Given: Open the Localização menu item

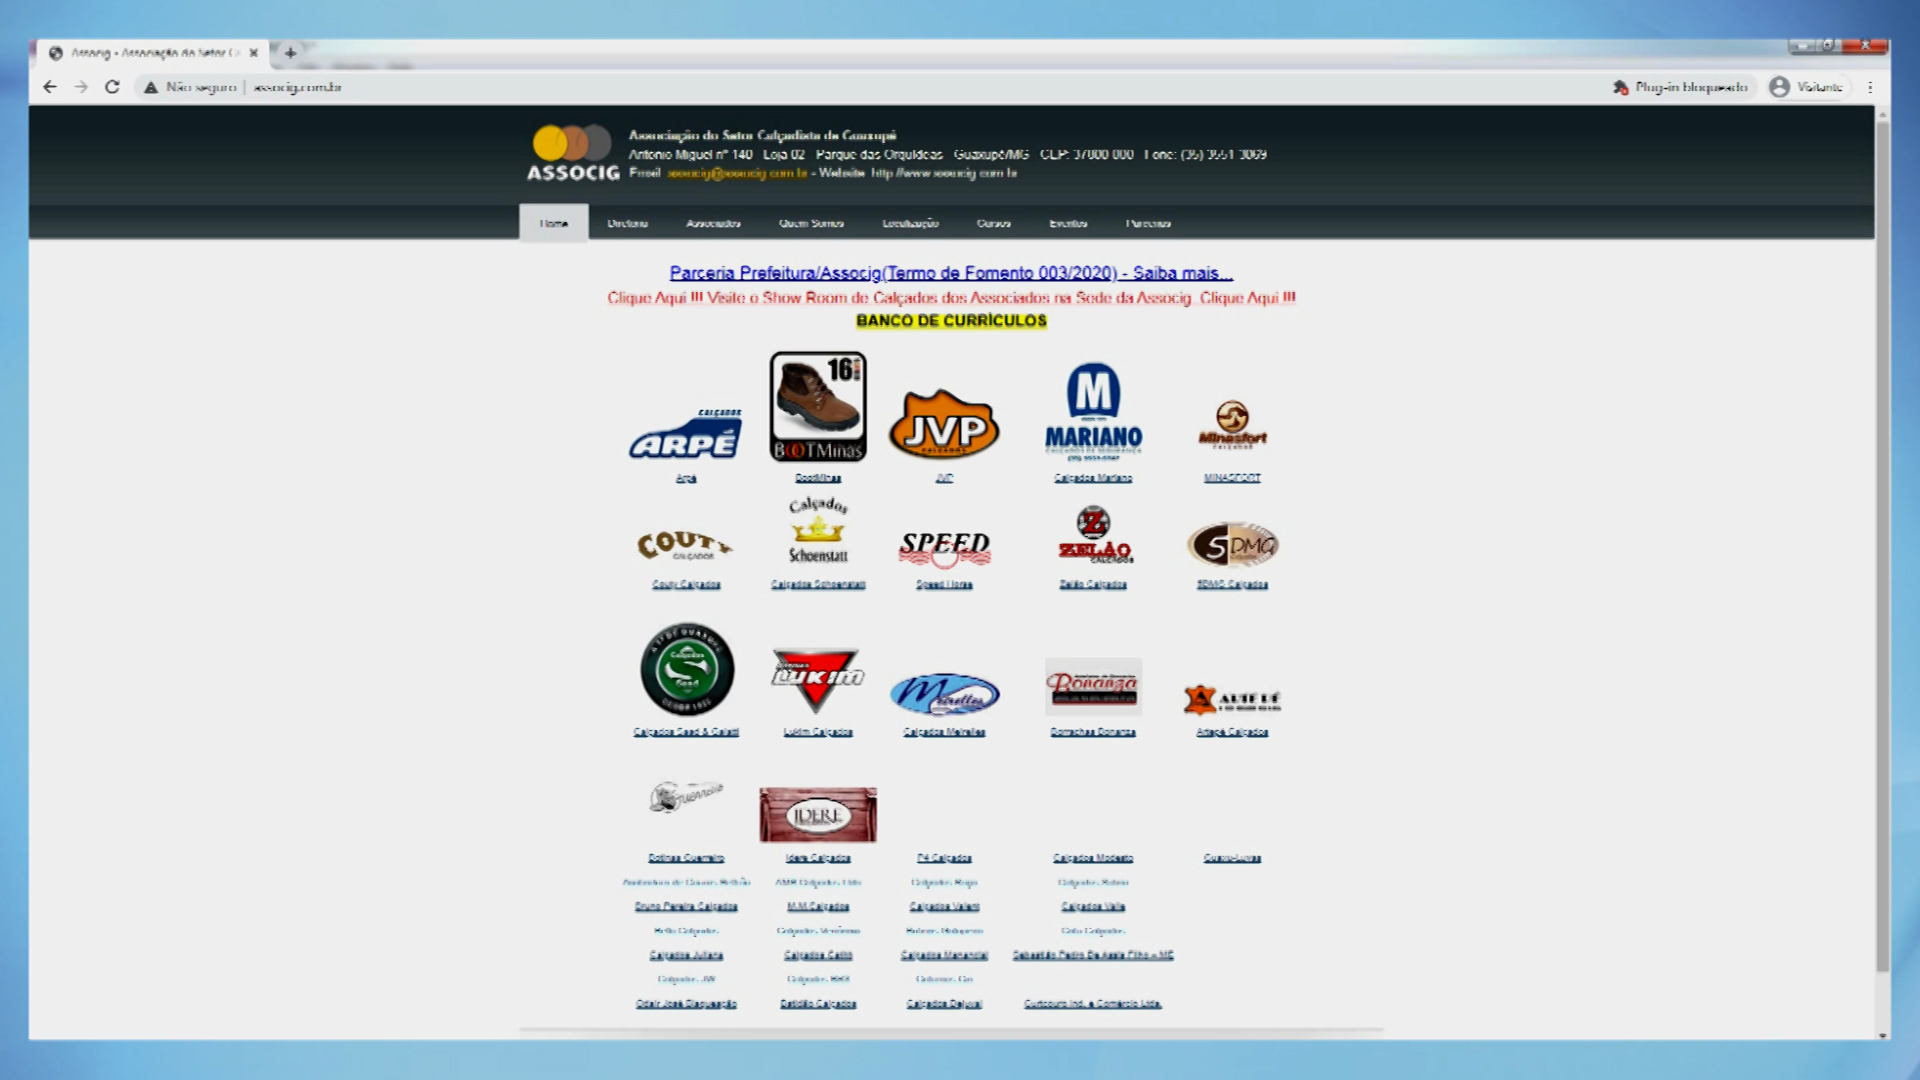Looking at the screenshot, I should click(x=910, y=223).
